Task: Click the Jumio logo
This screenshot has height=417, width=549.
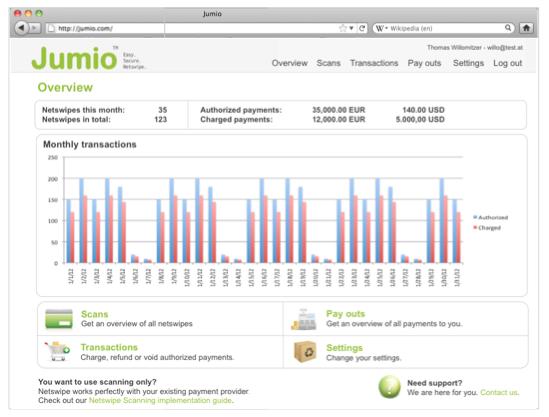Action: click(74, 58)
